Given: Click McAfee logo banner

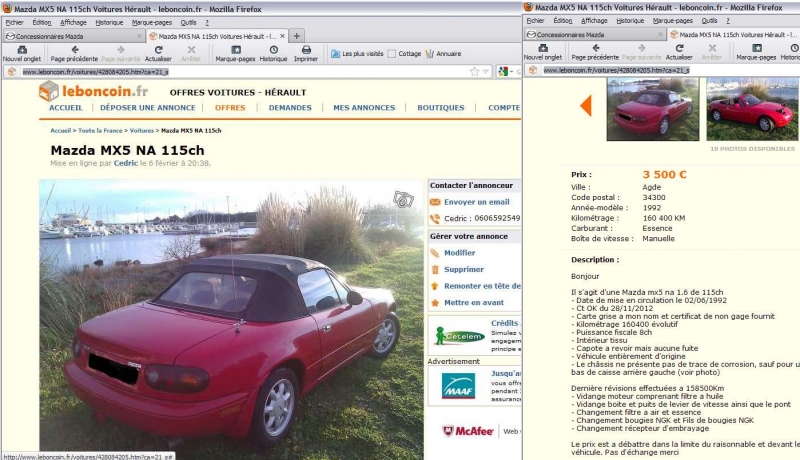Looking at the screenshot, I should click(x=468, y=431).
